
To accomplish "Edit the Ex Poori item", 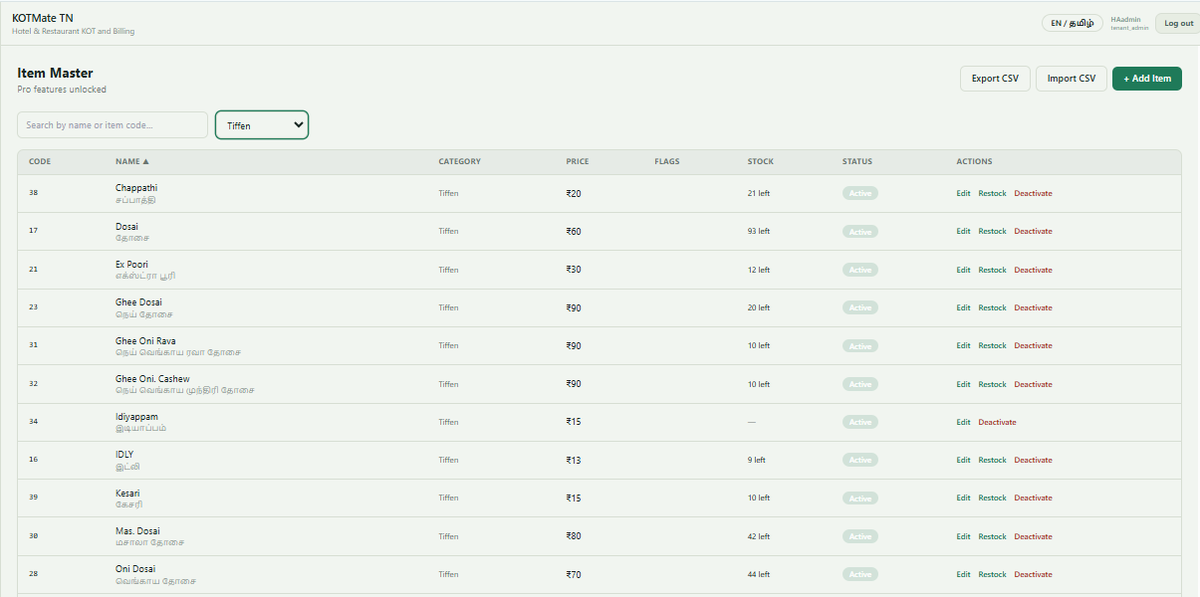I will pos(963,270).
